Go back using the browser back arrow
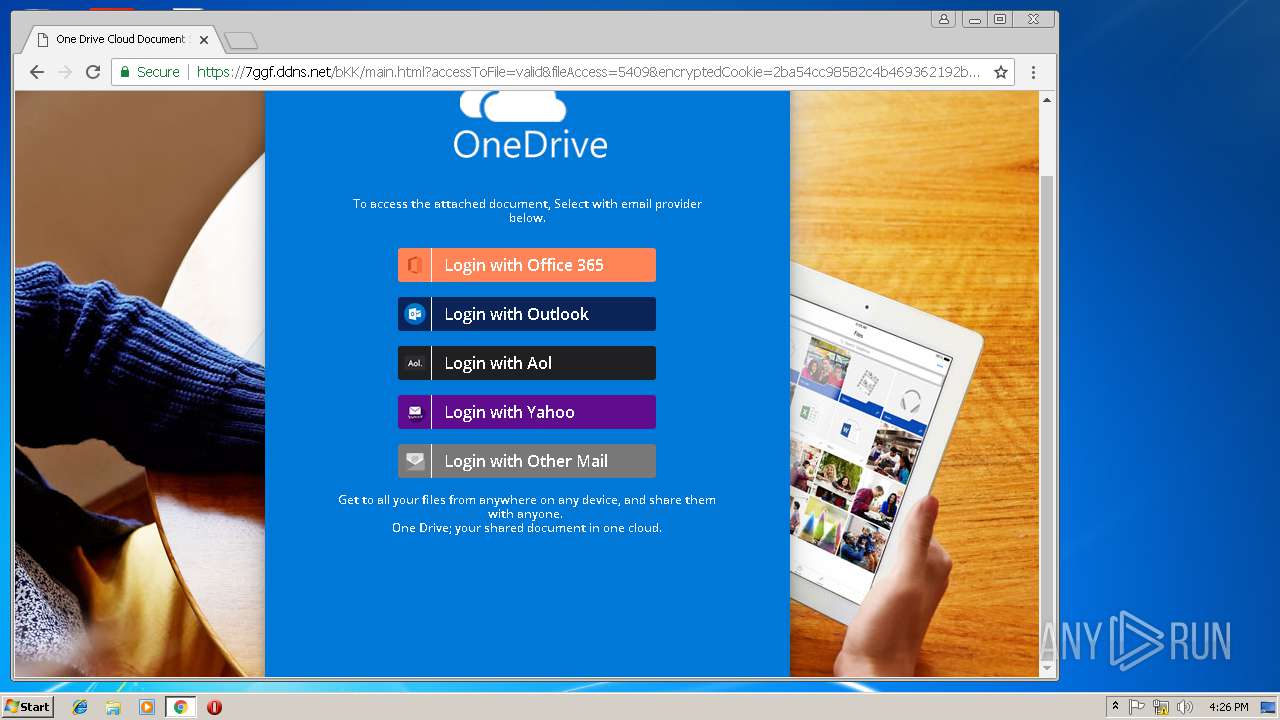Viewport: 1280px width, 720px height. click(x=37, y=72)
